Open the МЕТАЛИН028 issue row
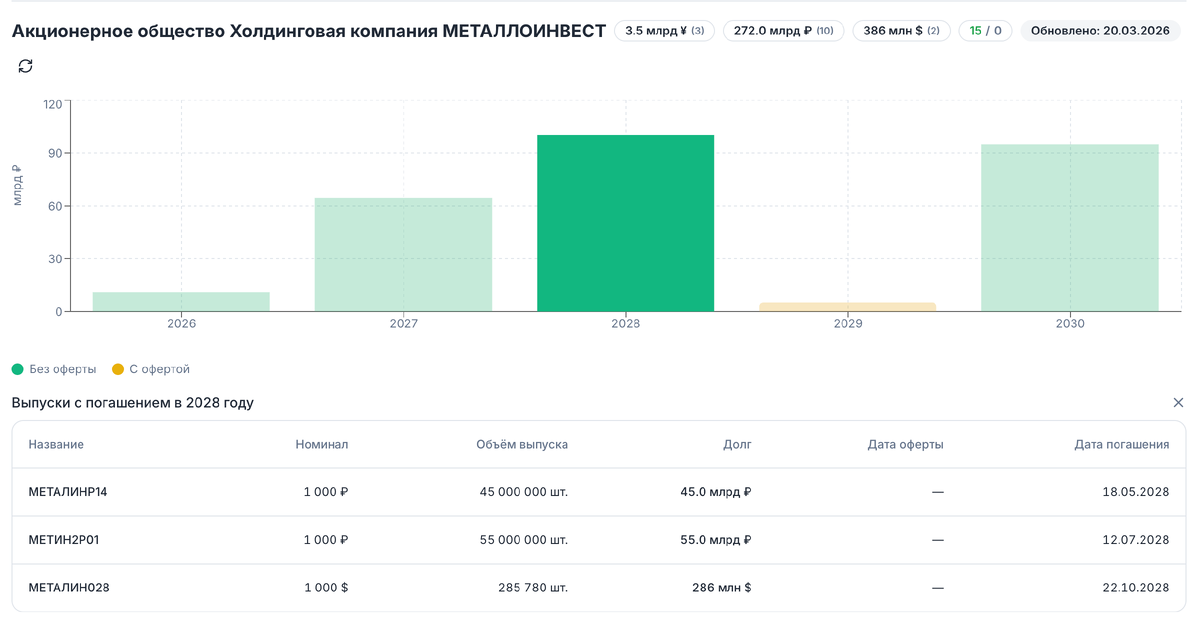This screenshot has height=623, width=1200. [599, 588]
